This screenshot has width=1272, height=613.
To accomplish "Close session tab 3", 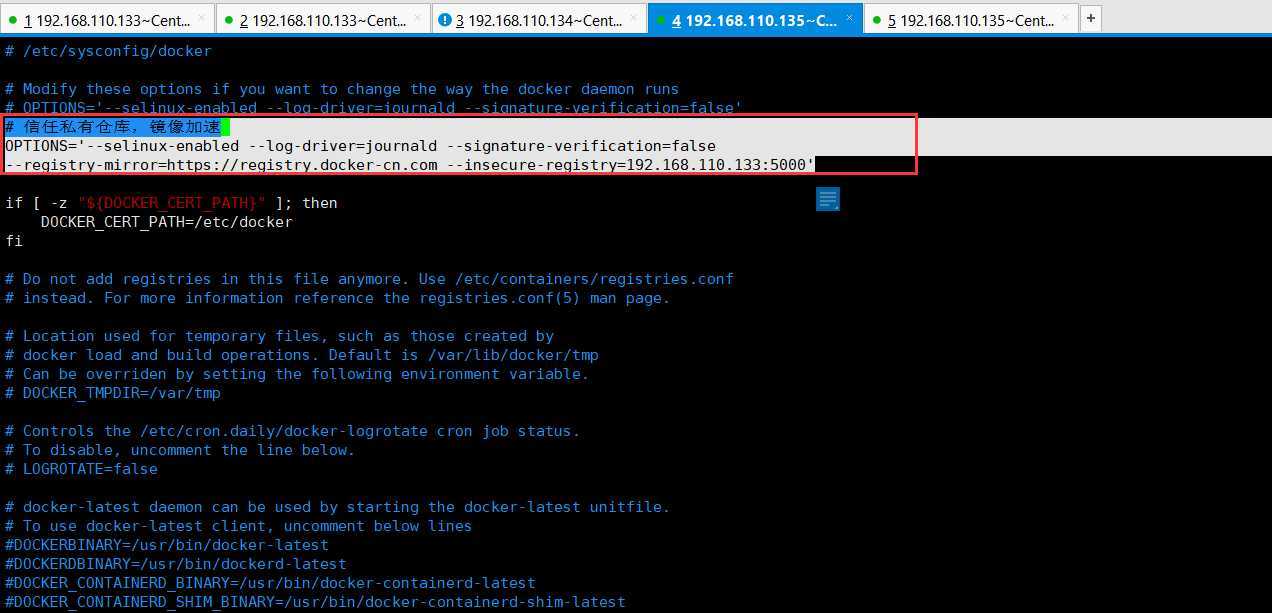I will (635, 20).
